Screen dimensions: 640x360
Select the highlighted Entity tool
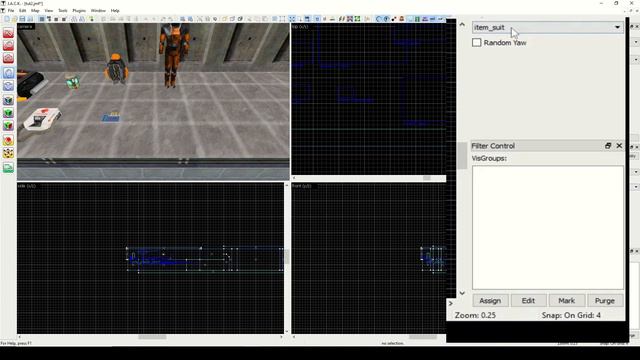coord(8,73)
